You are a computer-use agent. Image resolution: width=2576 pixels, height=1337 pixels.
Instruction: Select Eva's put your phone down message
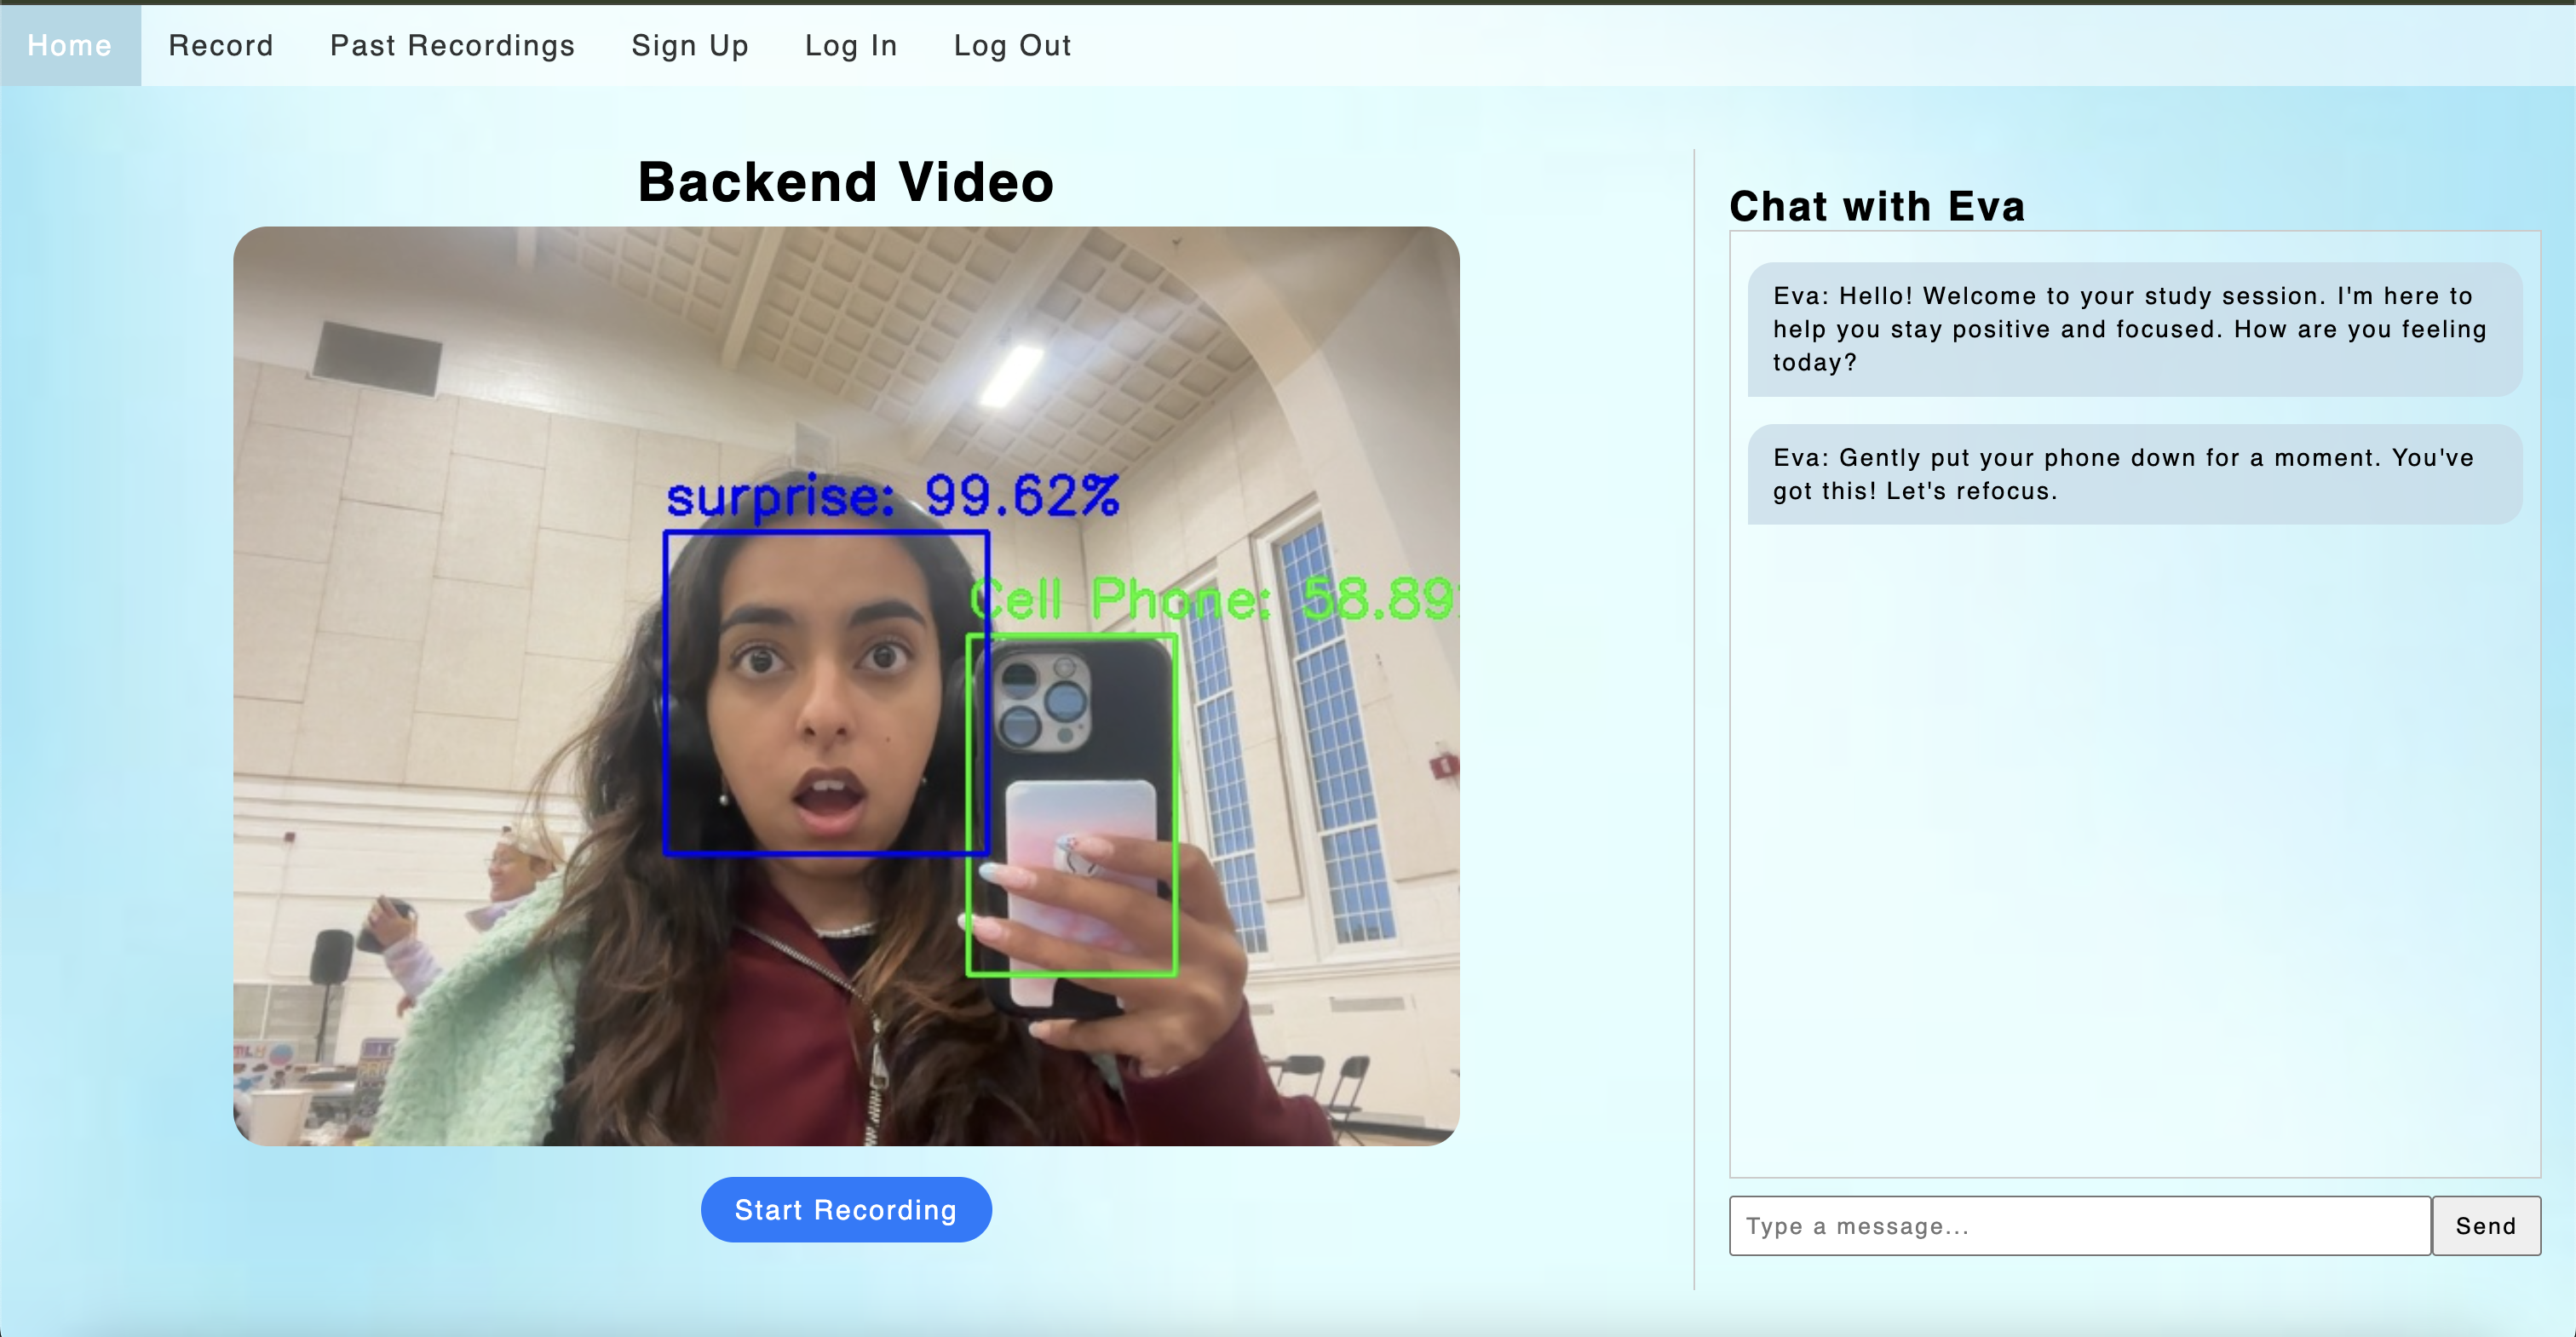pyautogui.click(x=2133, y=474)
